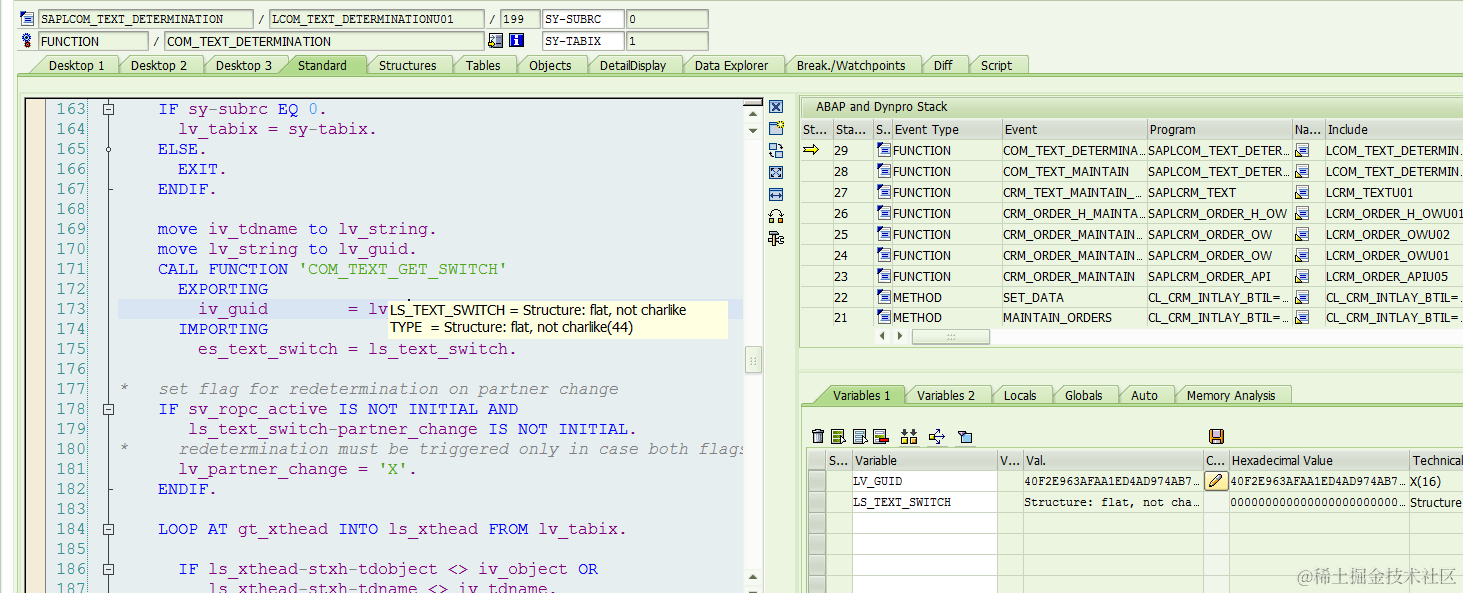Viewport: 1463px width, 593px height.
Task: Click the wrench tool settings icon
Action: [776, 238]
